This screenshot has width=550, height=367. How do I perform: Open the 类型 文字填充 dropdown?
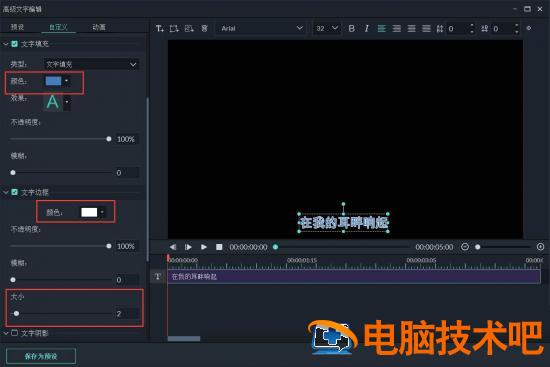[x=91, y=64]
